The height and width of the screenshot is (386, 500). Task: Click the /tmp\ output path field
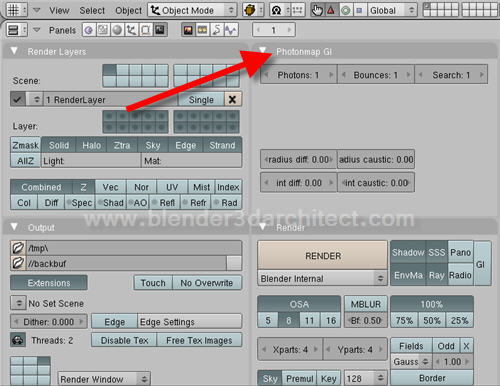134,248
